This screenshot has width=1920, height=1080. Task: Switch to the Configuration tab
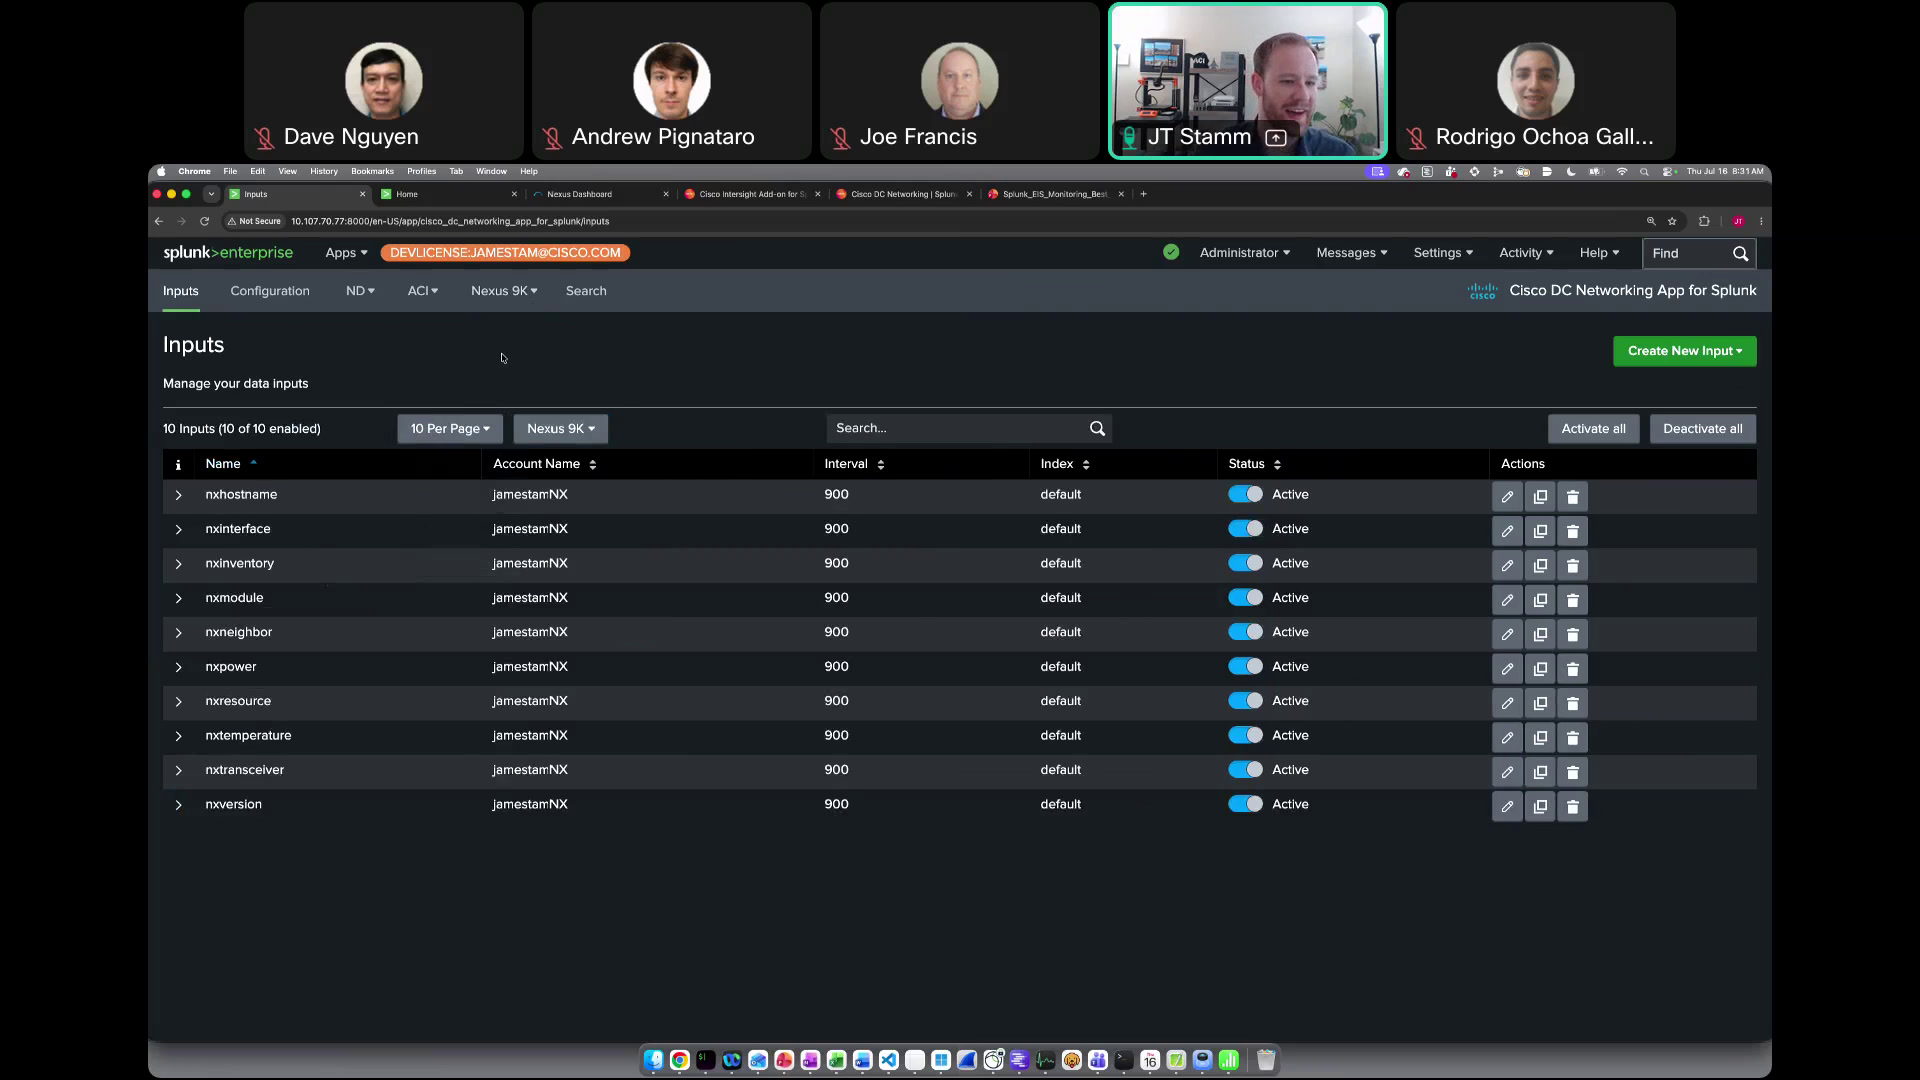click(x=270, y=291)
